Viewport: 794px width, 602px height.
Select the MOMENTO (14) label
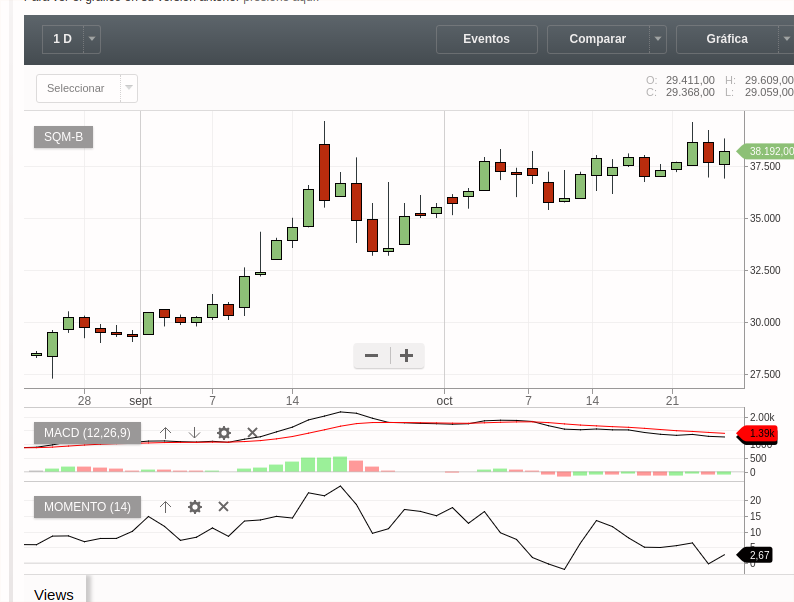[x=87, y=507]
